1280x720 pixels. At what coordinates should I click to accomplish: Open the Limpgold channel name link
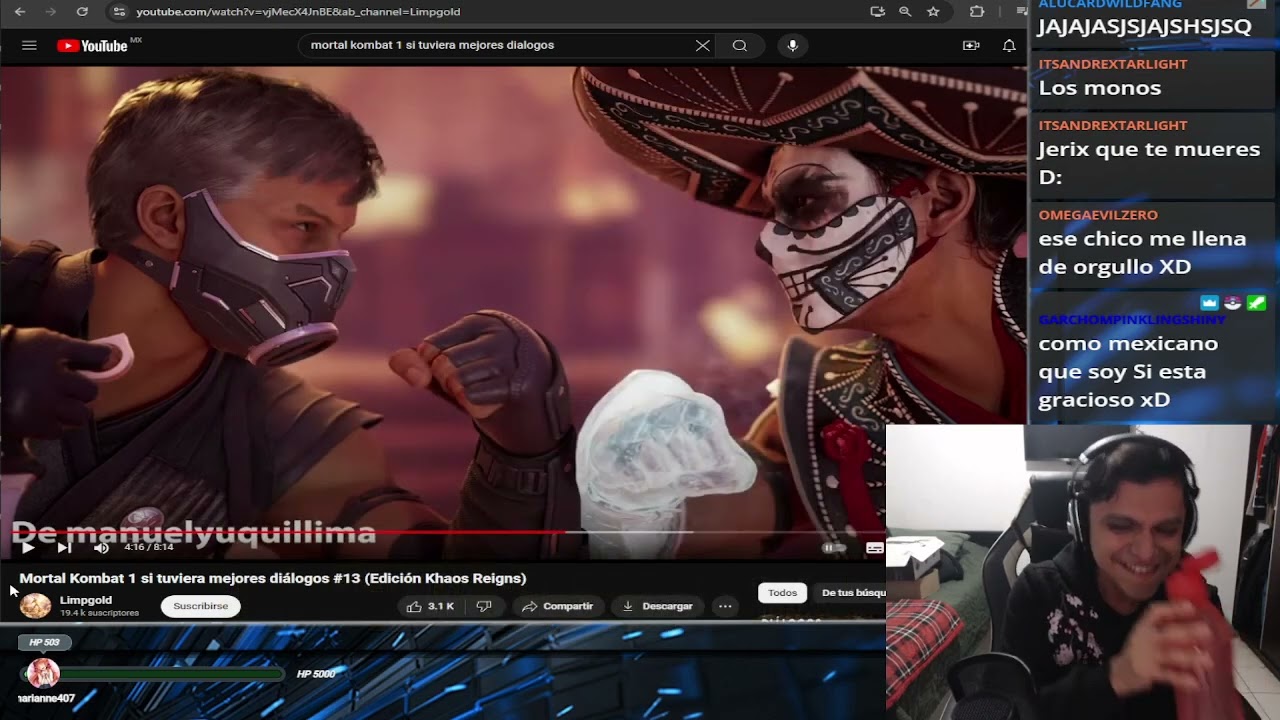[x=86, y=600]
